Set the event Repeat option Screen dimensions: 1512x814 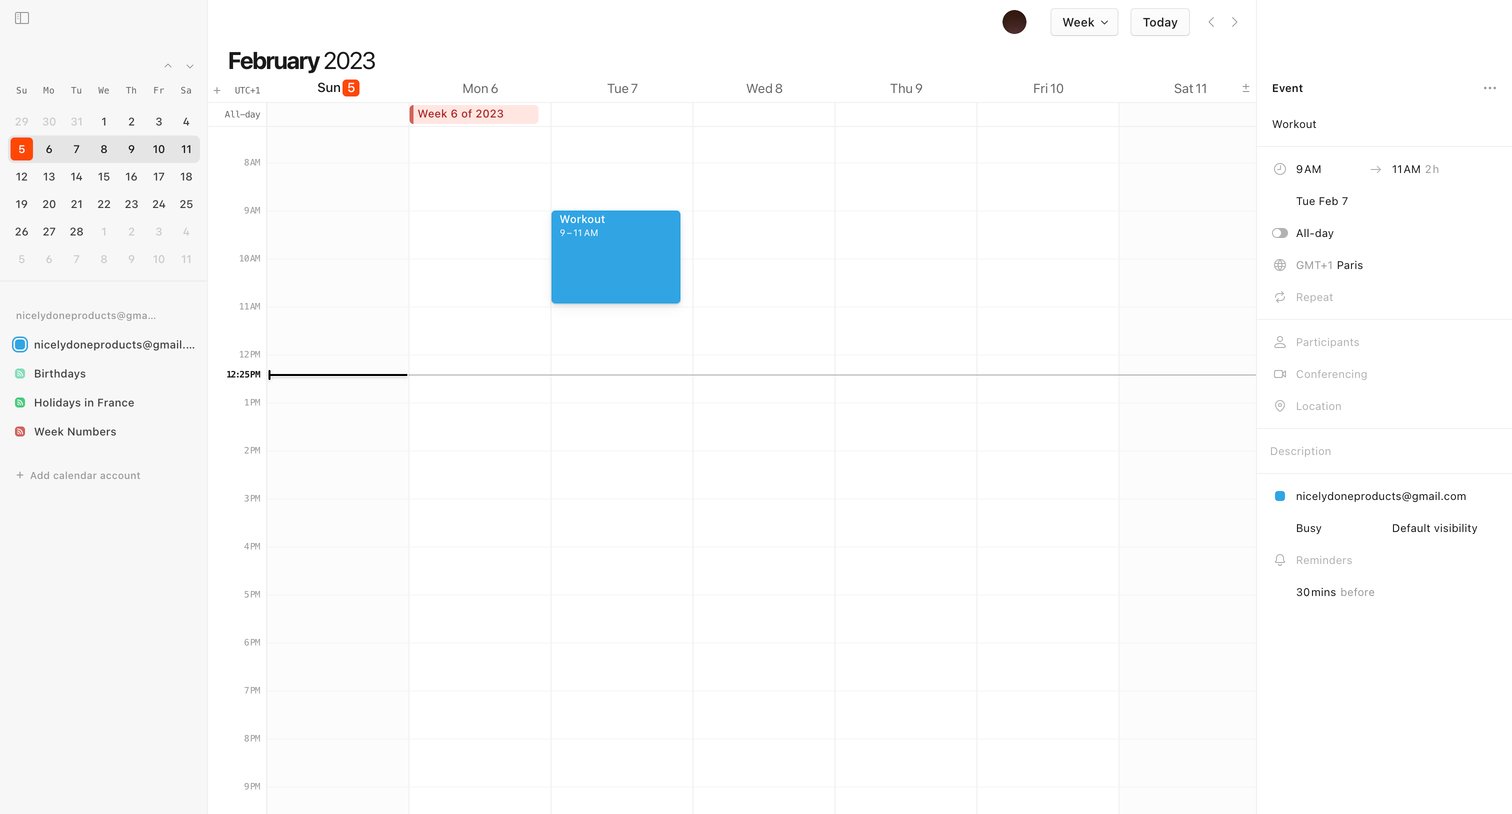(x=1315, y=297)
